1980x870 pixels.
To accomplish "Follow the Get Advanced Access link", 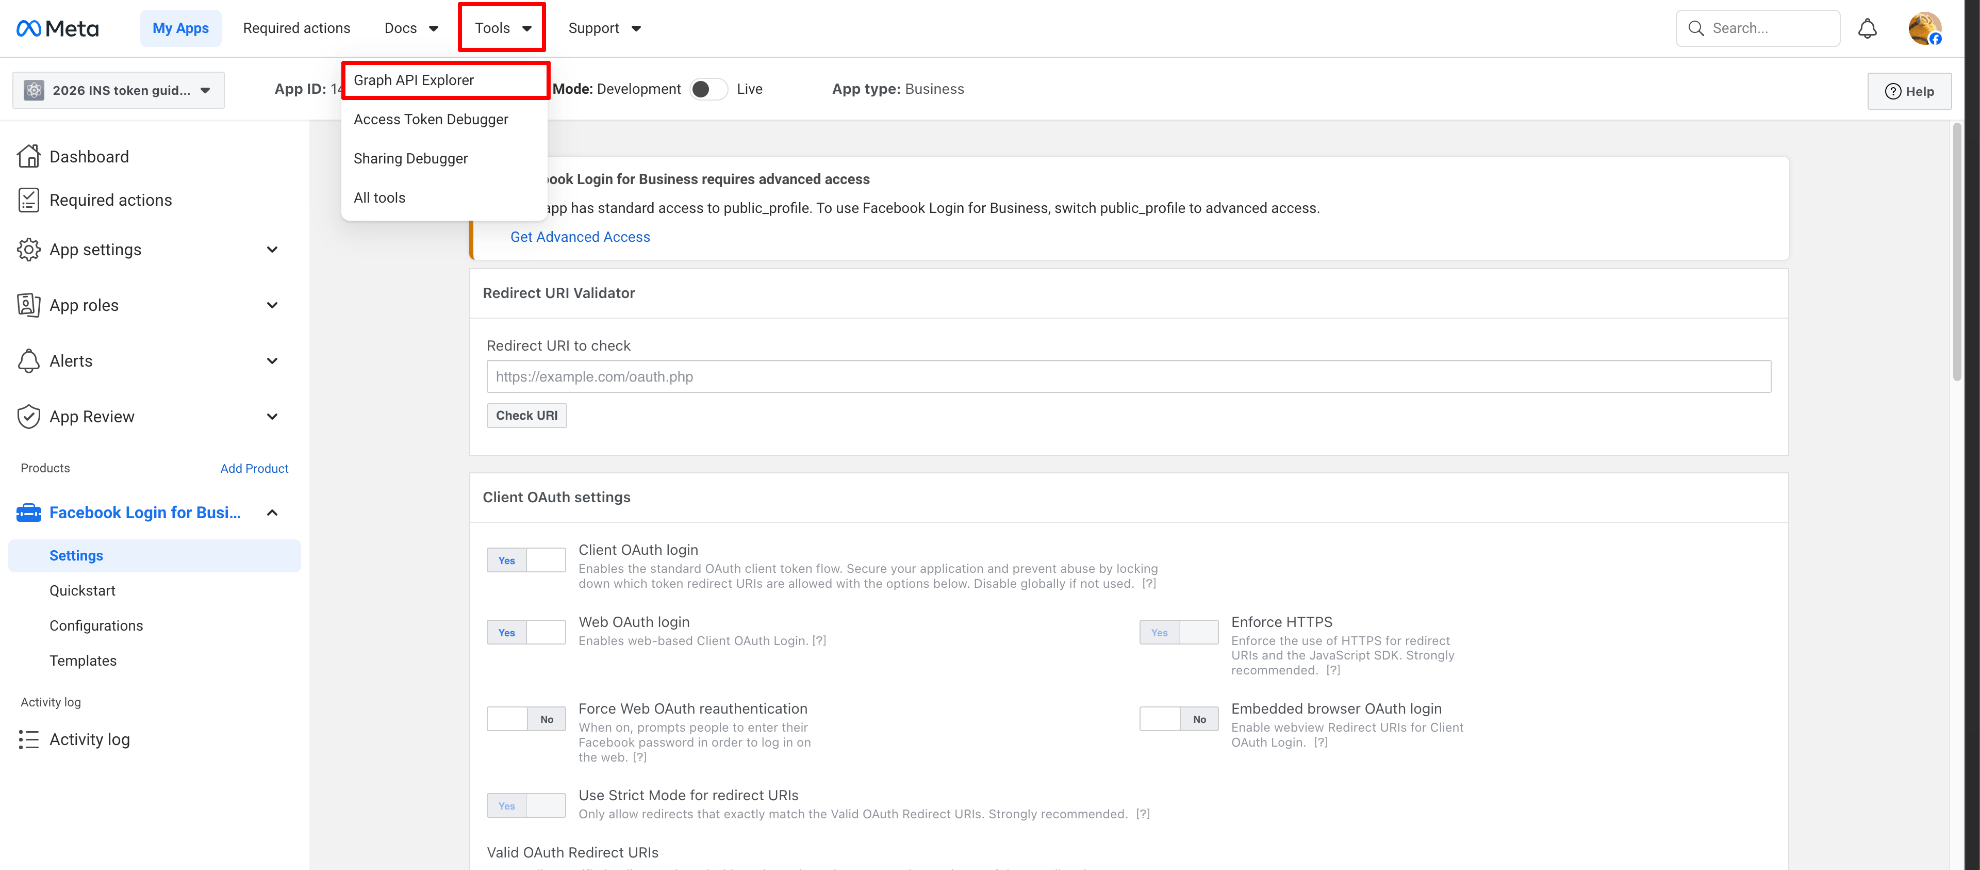I will [x=580, y=237].
